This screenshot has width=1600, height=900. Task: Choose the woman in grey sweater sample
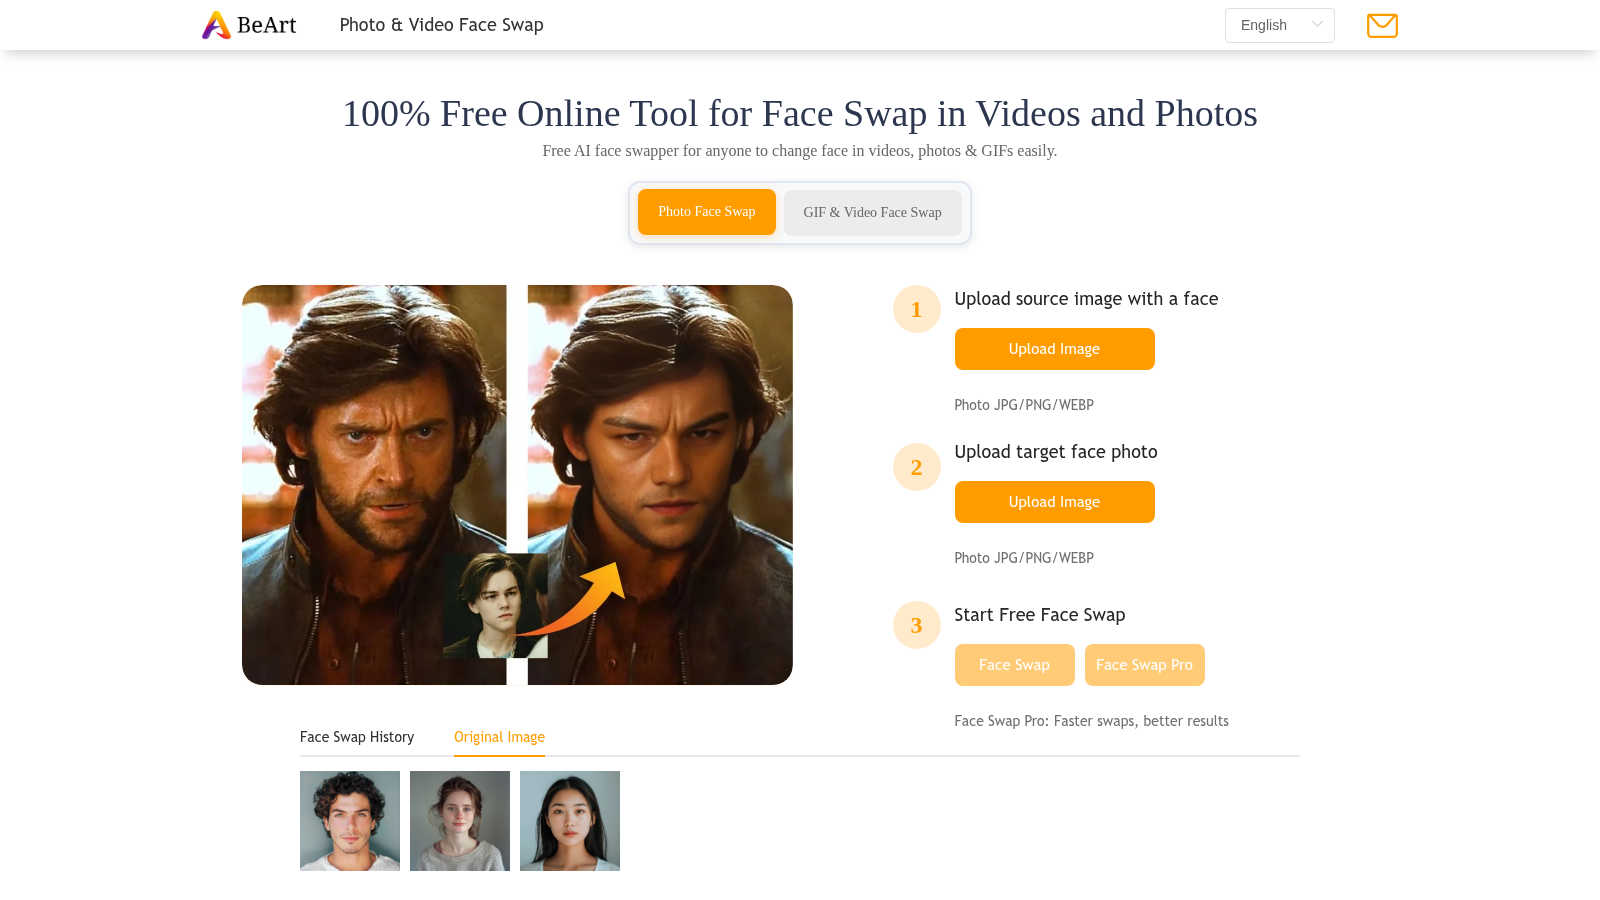click(x=460, y=821)
